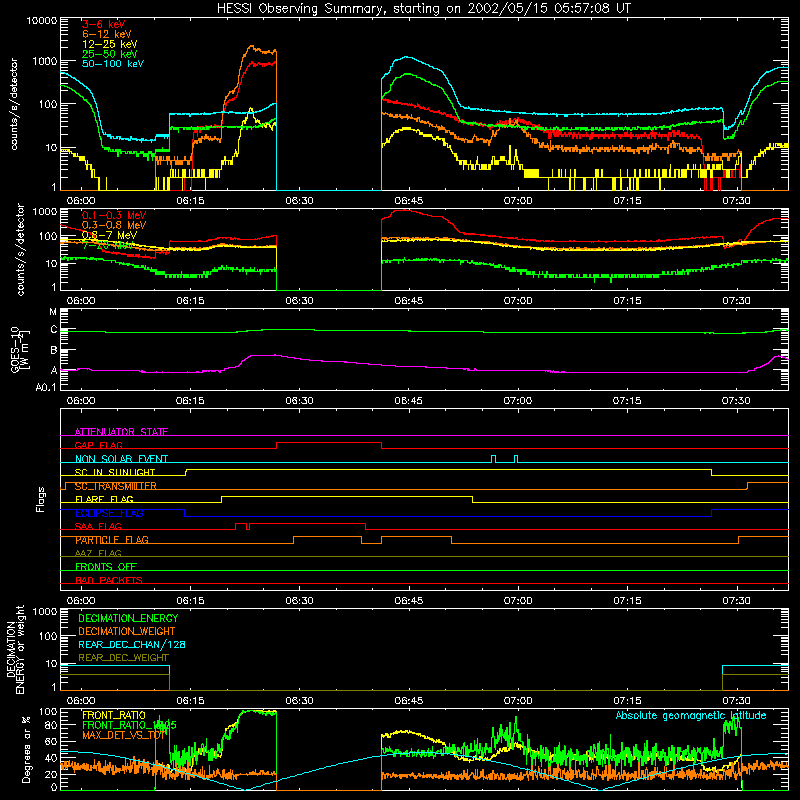This screenshot has height=800, width=800.
Task: Select the 3-6 keV legend label
Action: tap(104, 24)
